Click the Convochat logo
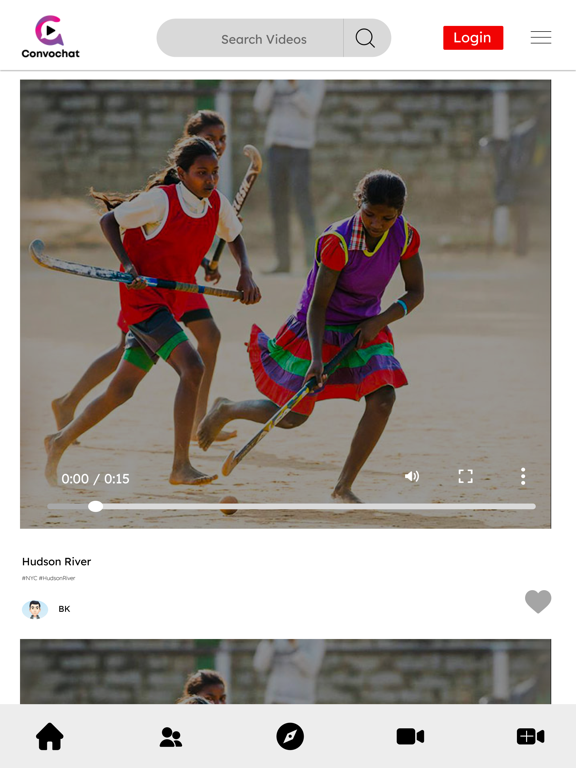The height and width of the screenshot is (768, 576). [x=50, y=37]
